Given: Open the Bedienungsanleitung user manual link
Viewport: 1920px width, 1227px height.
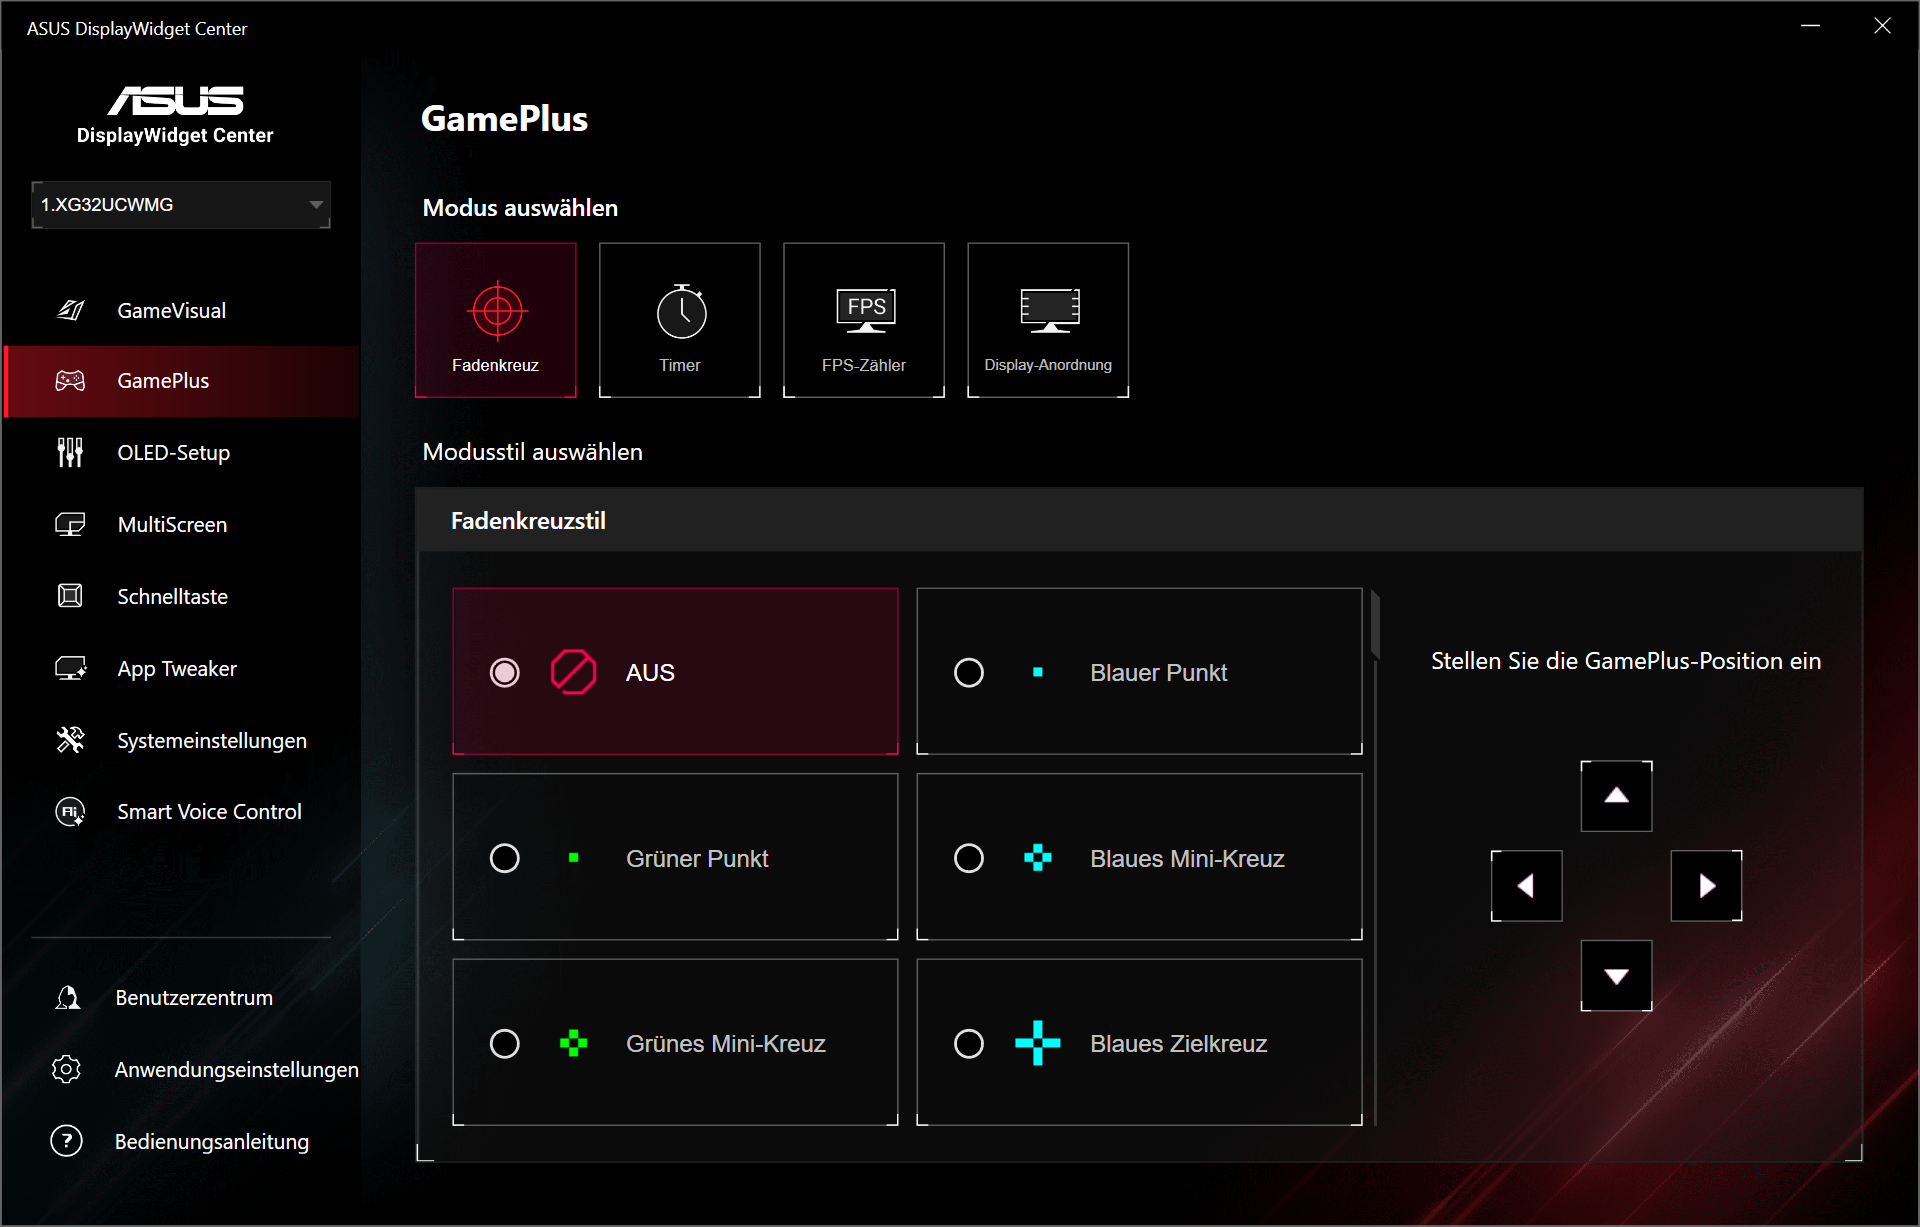Looking at the screenshot, I should [x=211, y=1141].
